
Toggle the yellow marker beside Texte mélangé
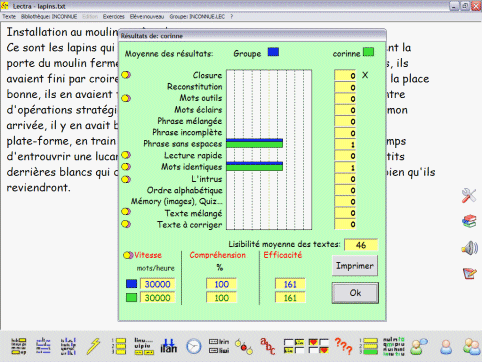126,212
